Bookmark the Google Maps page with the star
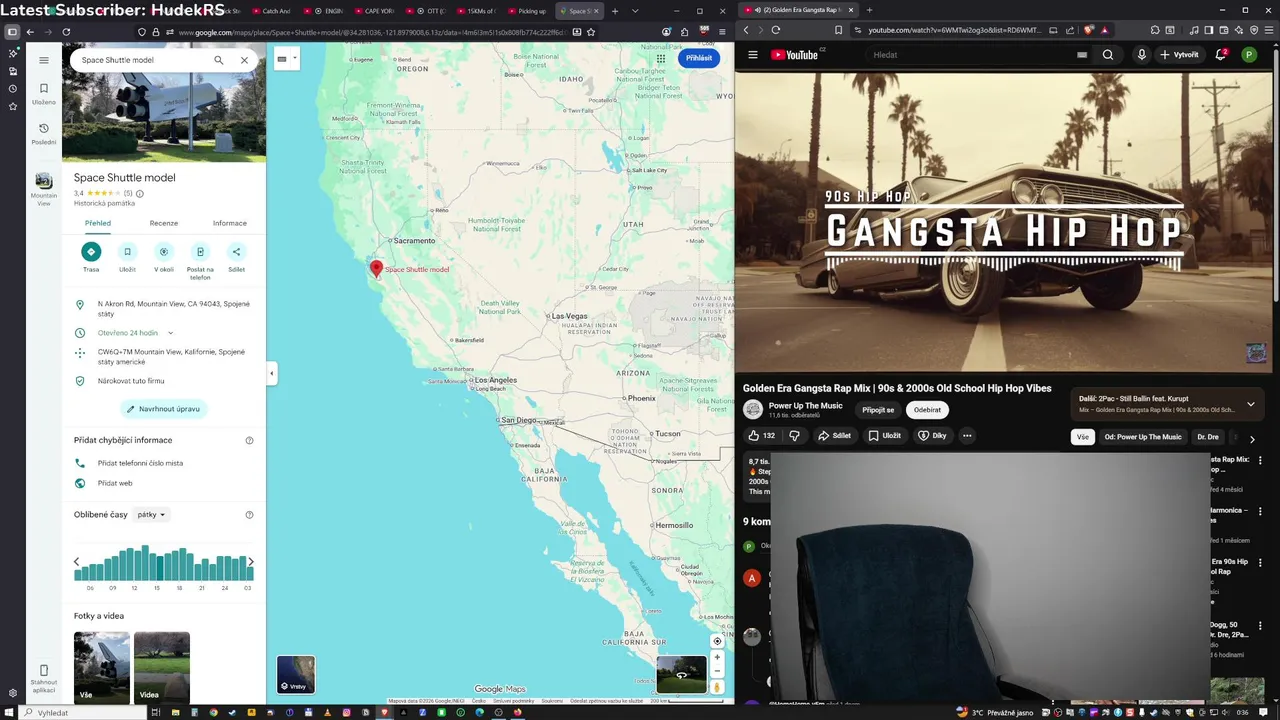Viewport: 1280px width, 720px height. (593, 32)
